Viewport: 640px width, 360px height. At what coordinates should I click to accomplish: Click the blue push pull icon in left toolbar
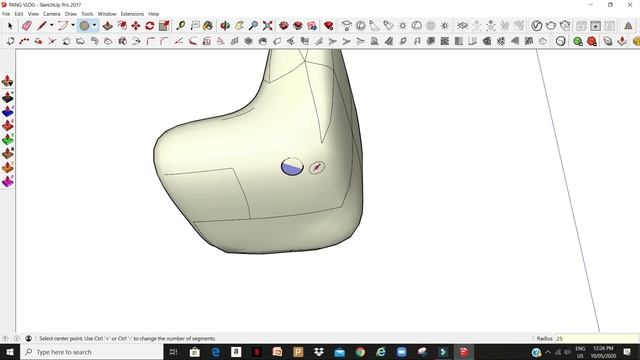point(7,111)
